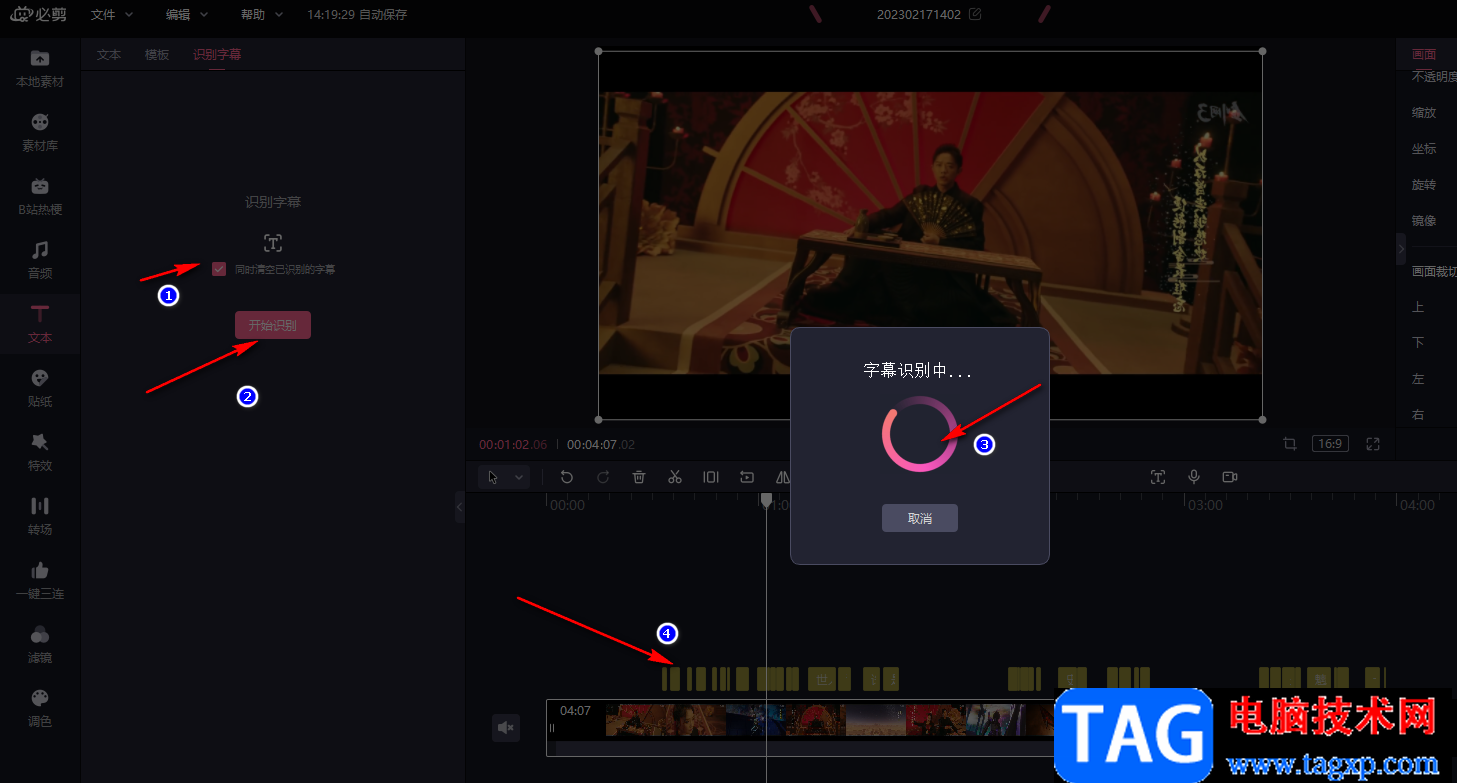The height and width of the screenshot is (783, 1457).
Task: Click the trim icon next to scissors
Action: coord(711,477)
